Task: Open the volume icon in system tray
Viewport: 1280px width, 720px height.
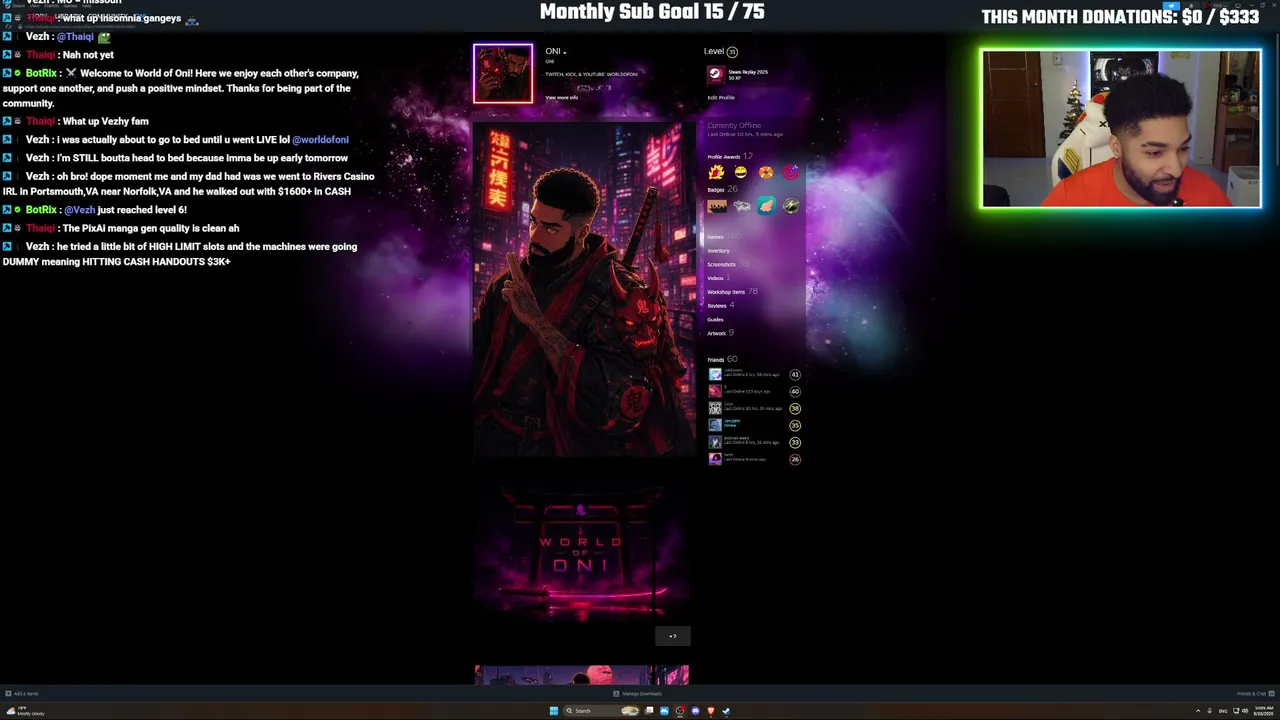Action: pyautogui.click(x=1244, y=711)
